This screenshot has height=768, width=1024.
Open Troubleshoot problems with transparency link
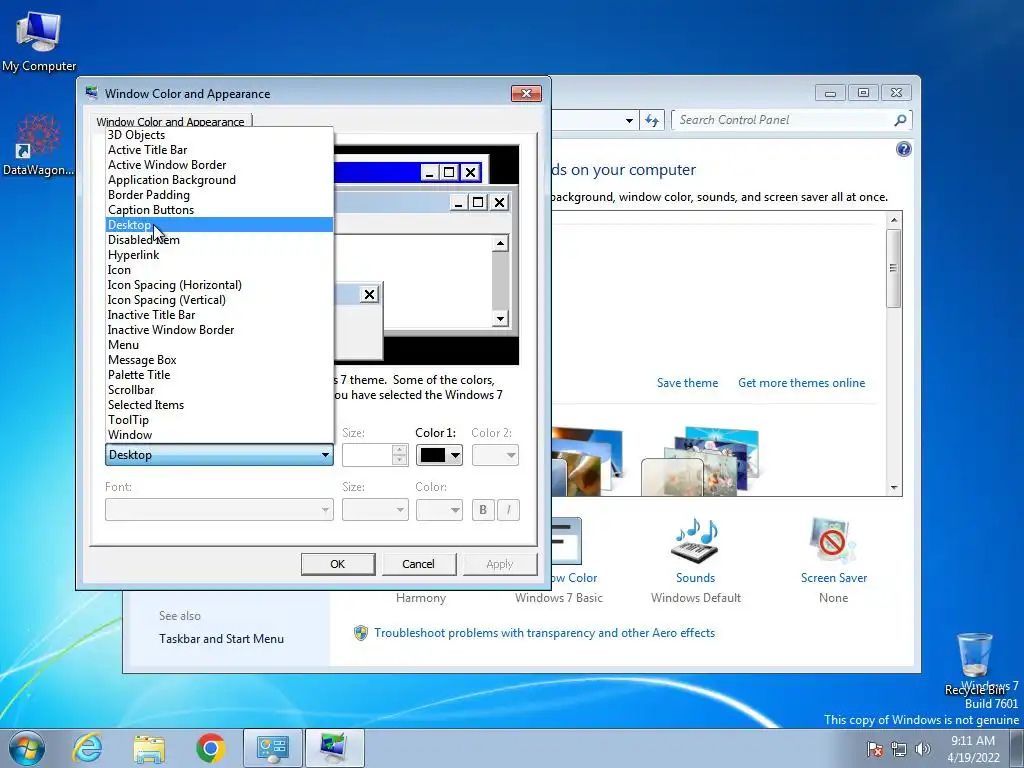point(544,633)
